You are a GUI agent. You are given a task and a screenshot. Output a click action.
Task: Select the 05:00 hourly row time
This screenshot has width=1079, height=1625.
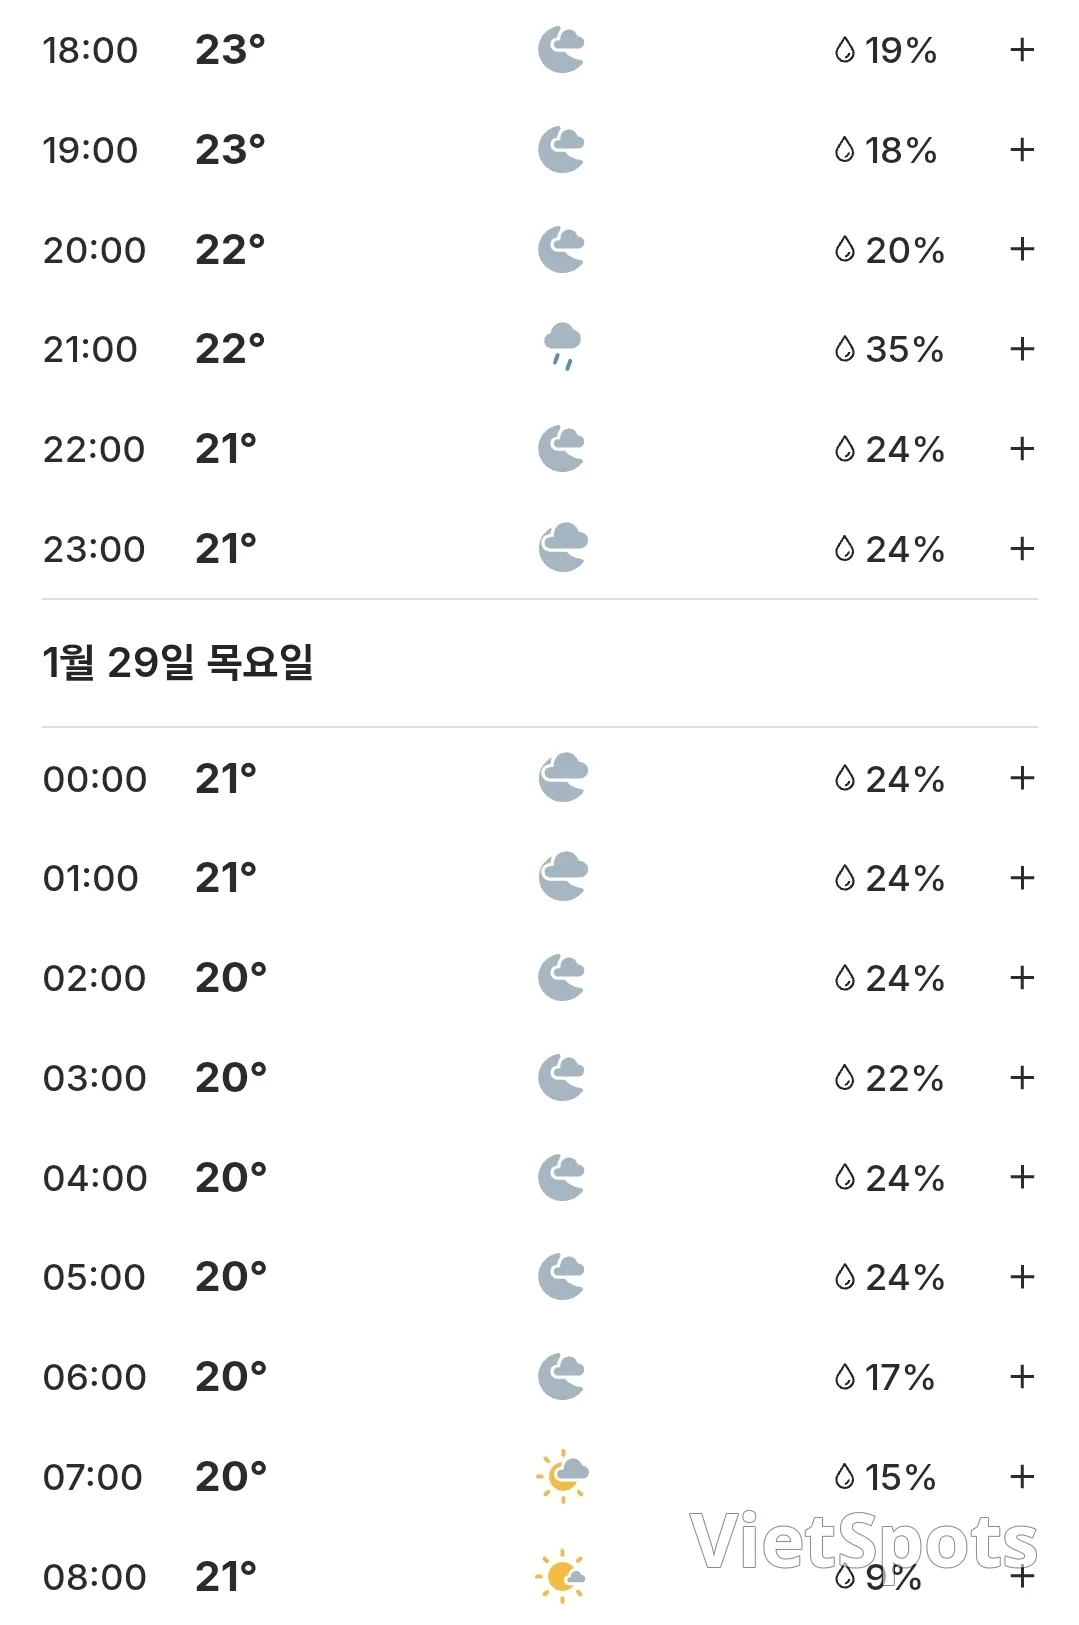[94, 1277]
